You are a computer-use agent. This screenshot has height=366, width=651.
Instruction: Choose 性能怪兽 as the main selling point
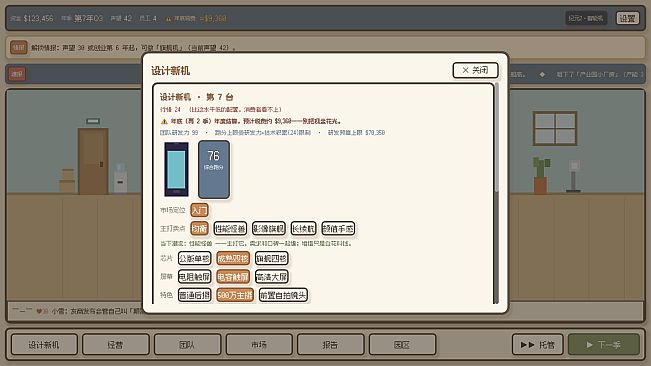pyautogui.click(x=230, y=228)
